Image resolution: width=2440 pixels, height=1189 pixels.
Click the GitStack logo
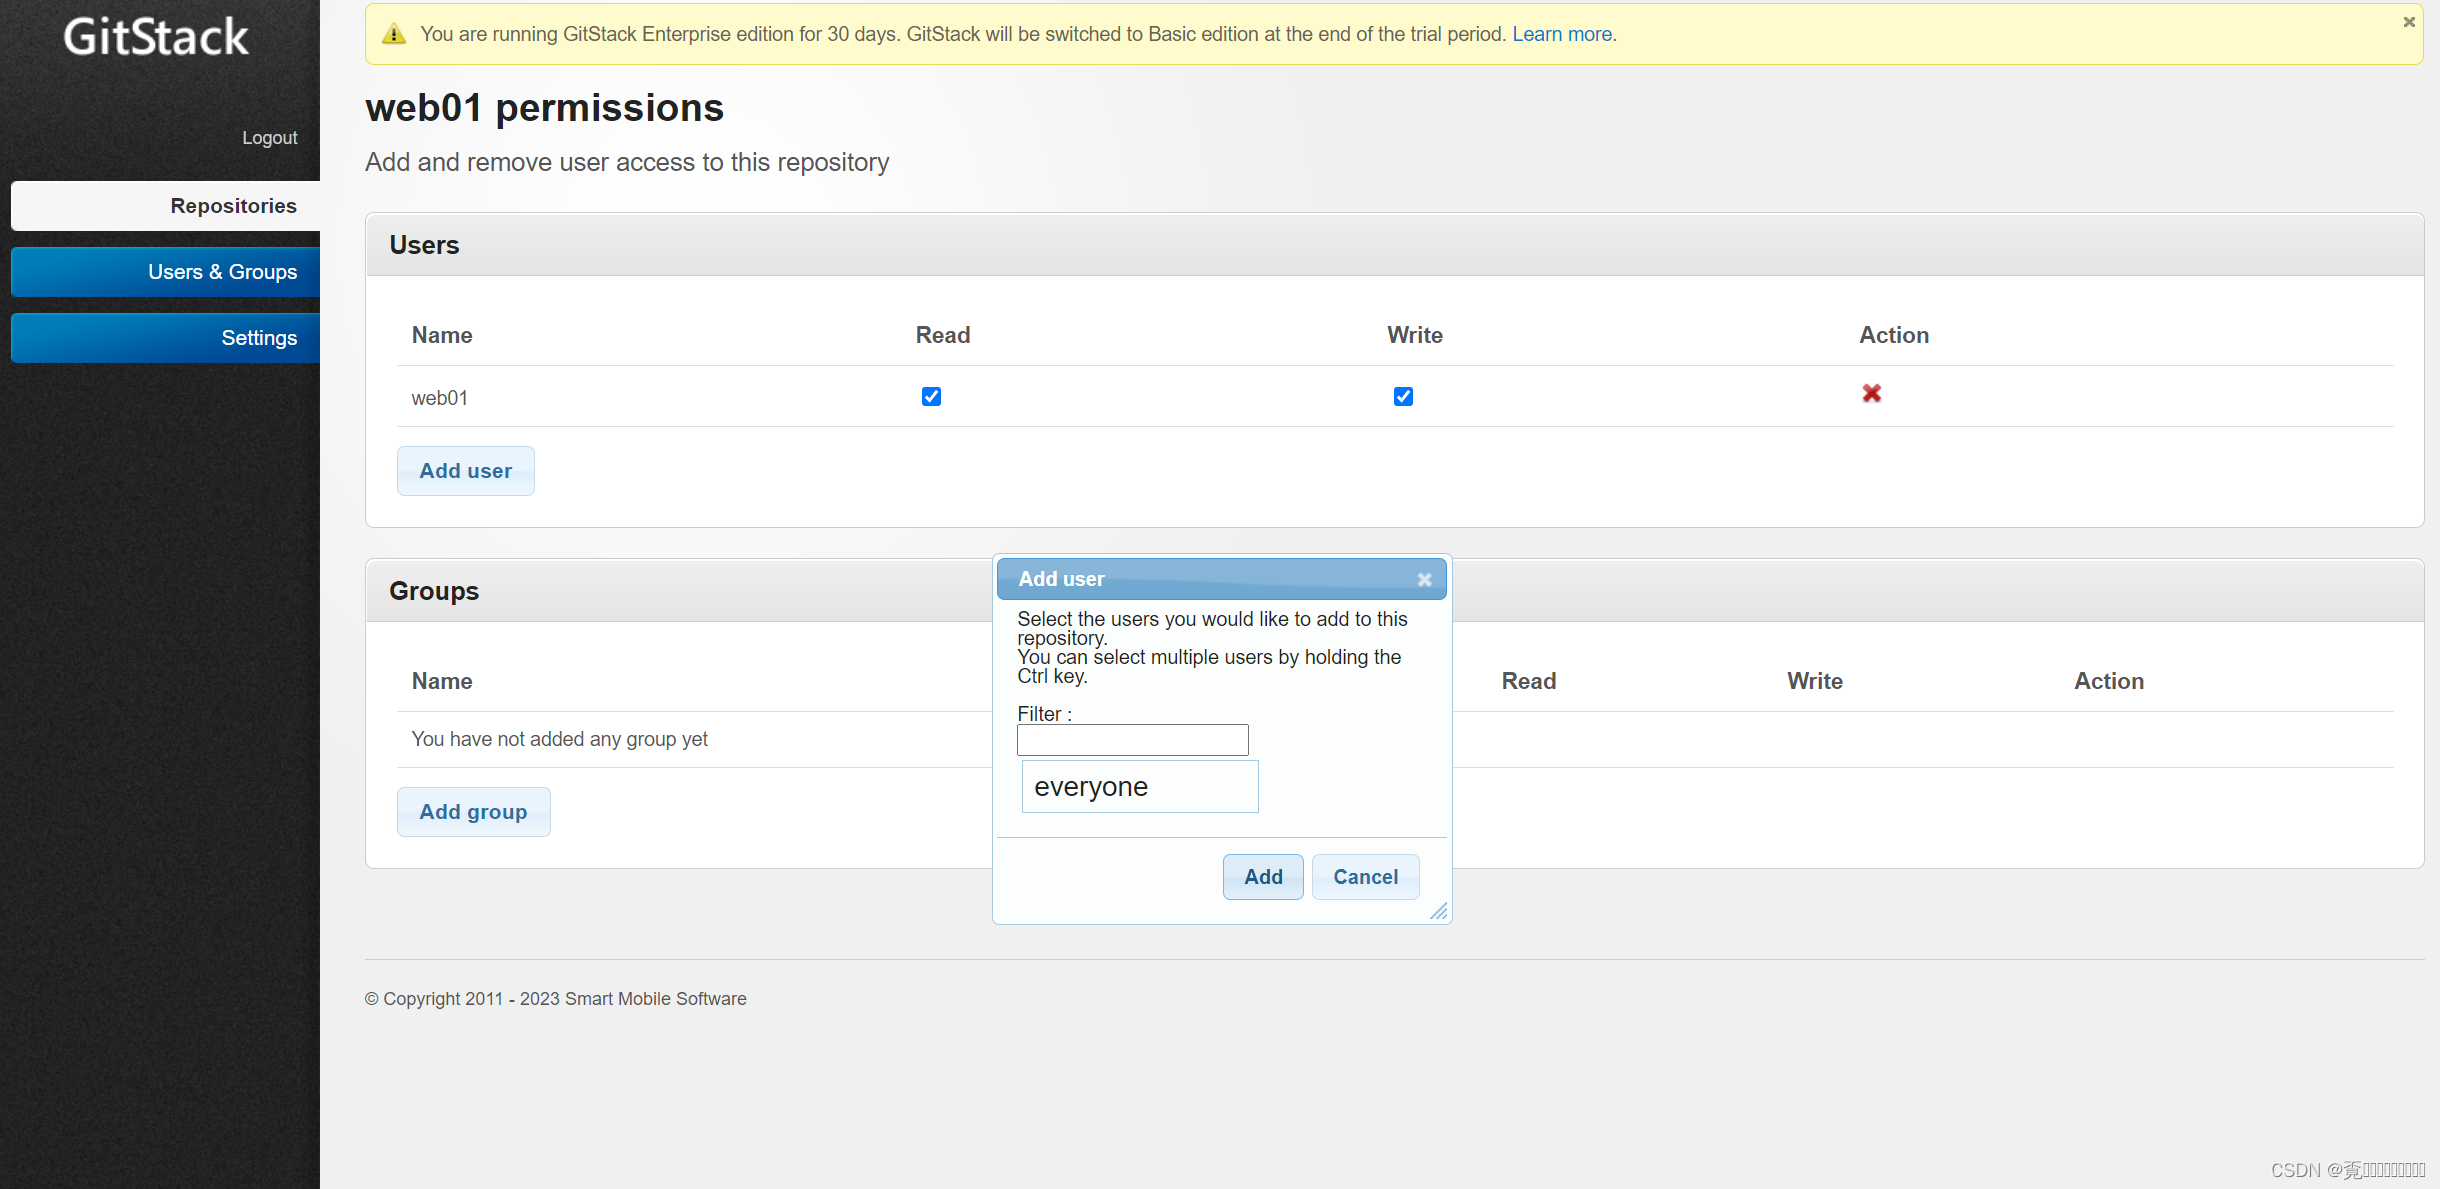(x=156, y=37)
